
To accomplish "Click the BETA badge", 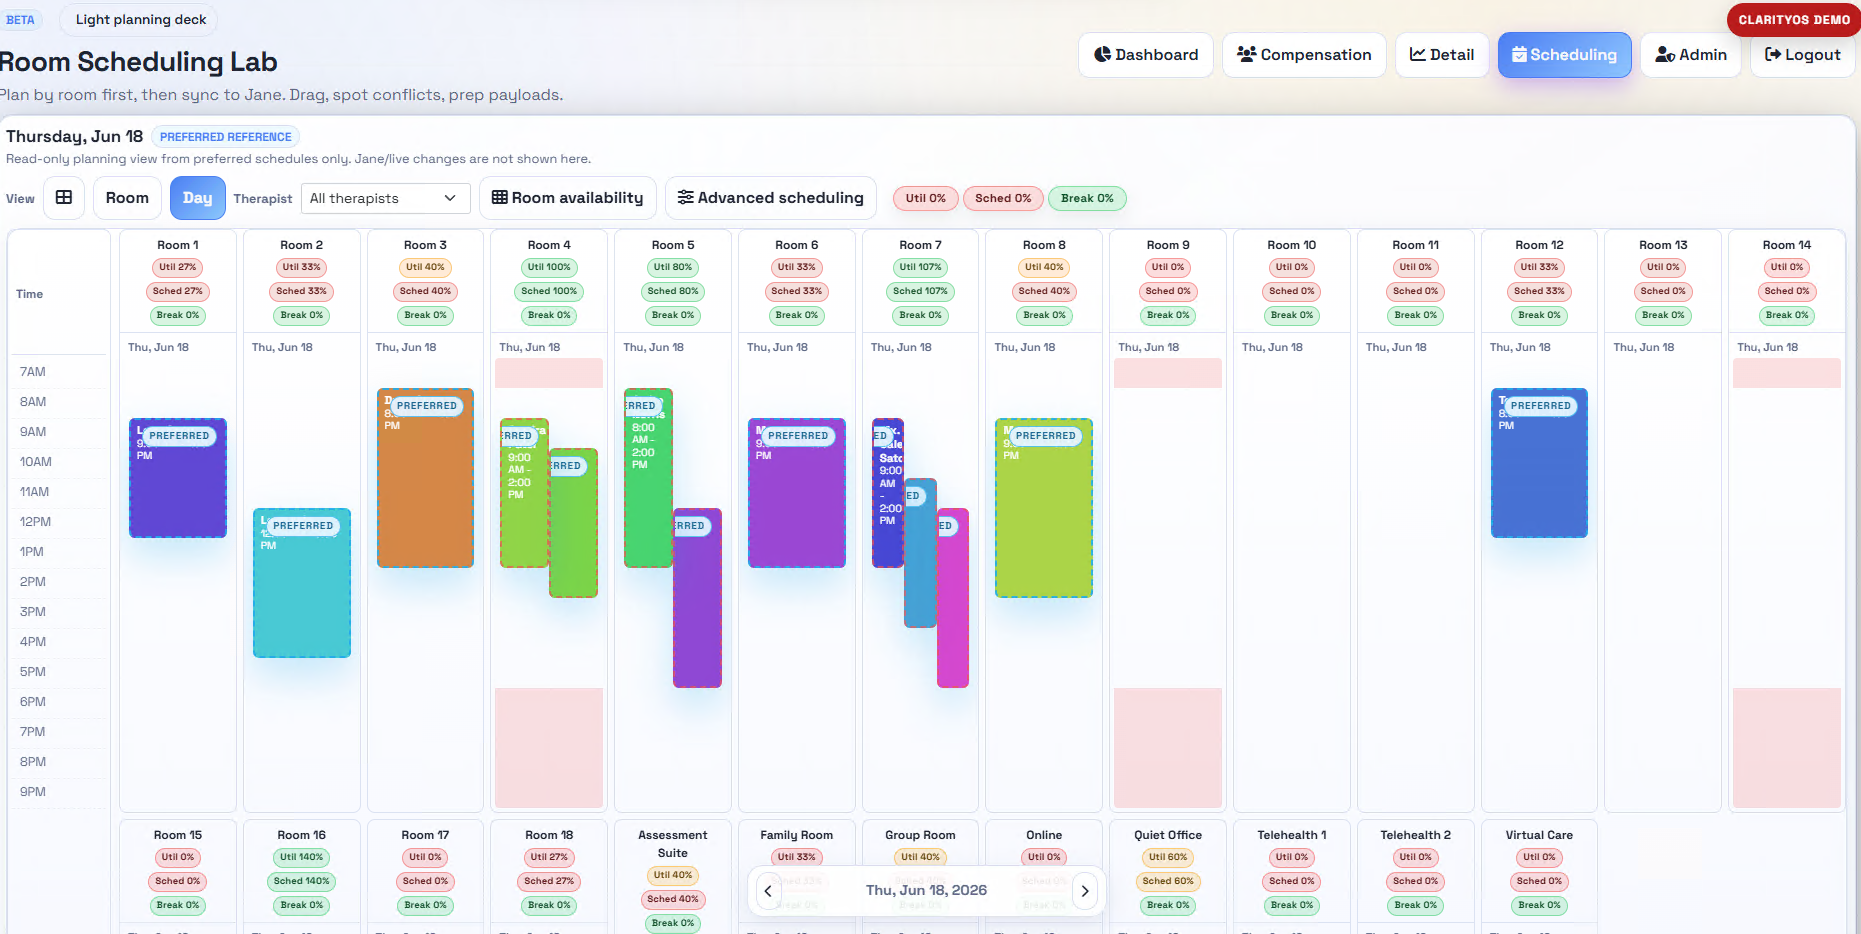I will click(20, 20).
